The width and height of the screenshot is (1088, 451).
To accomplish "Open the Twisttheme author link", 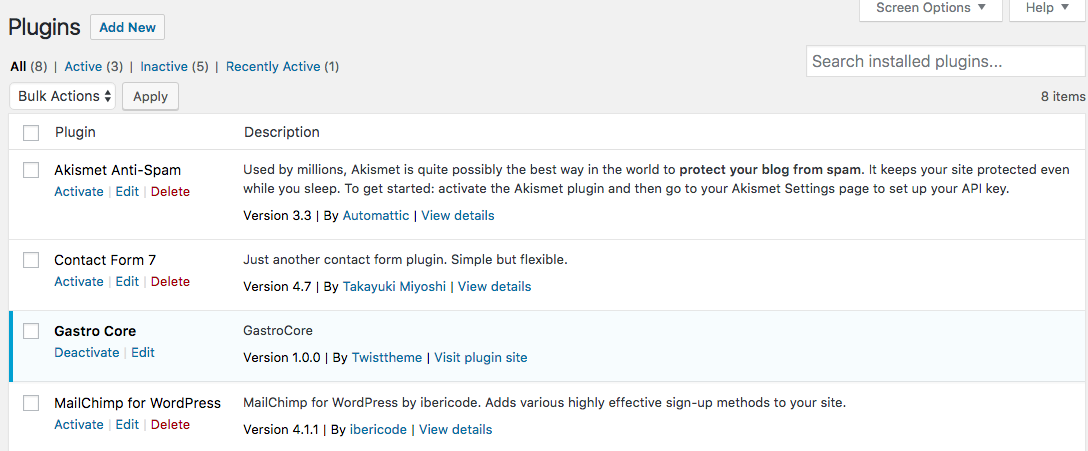I will point(386,358).
